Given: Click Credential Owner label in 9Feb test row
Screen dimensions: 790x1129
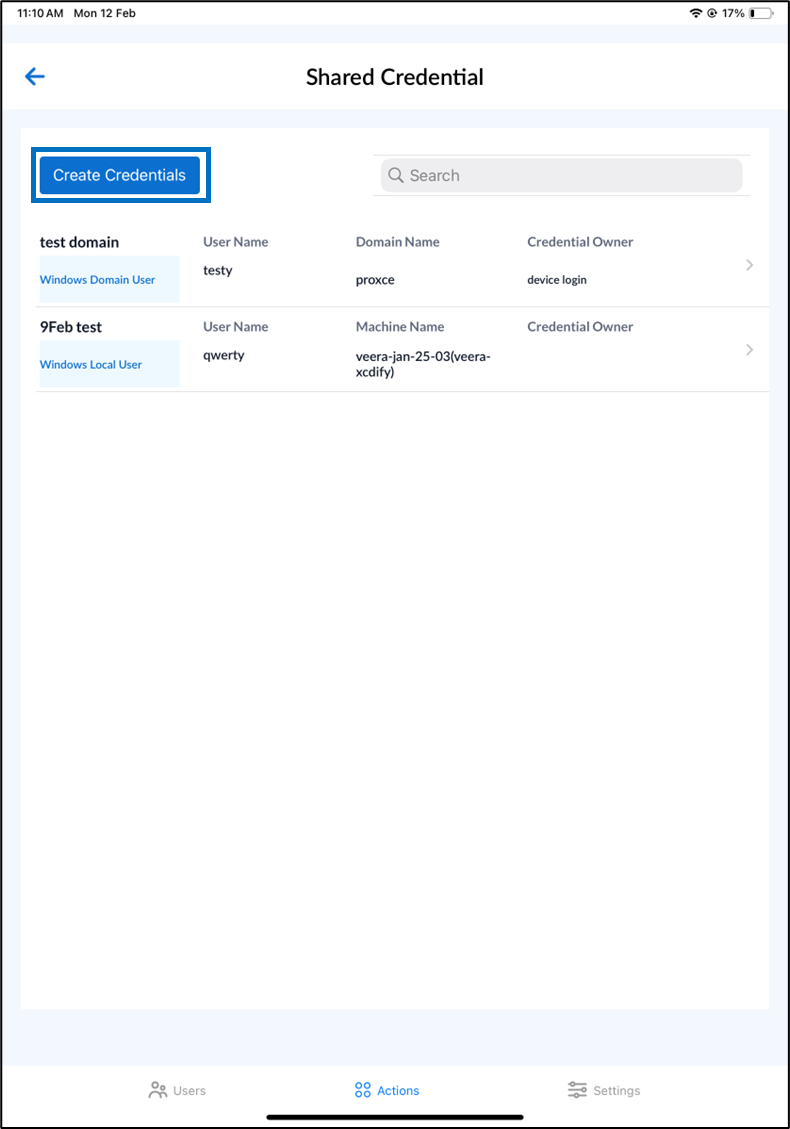Looking at the screenshot, I should click(580, 327).
